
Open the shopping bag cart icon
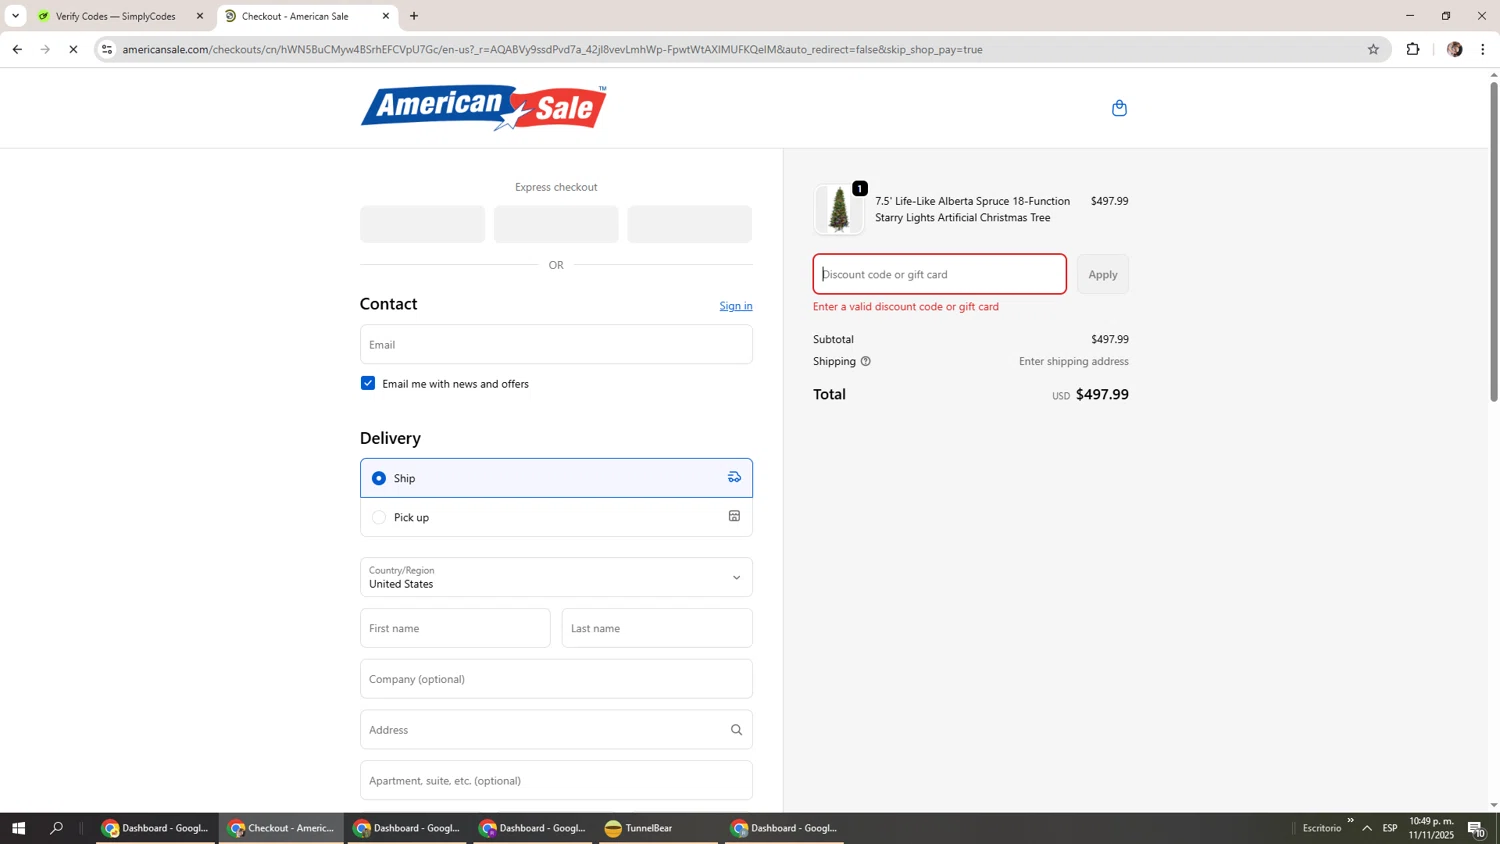click(1119, 108)
